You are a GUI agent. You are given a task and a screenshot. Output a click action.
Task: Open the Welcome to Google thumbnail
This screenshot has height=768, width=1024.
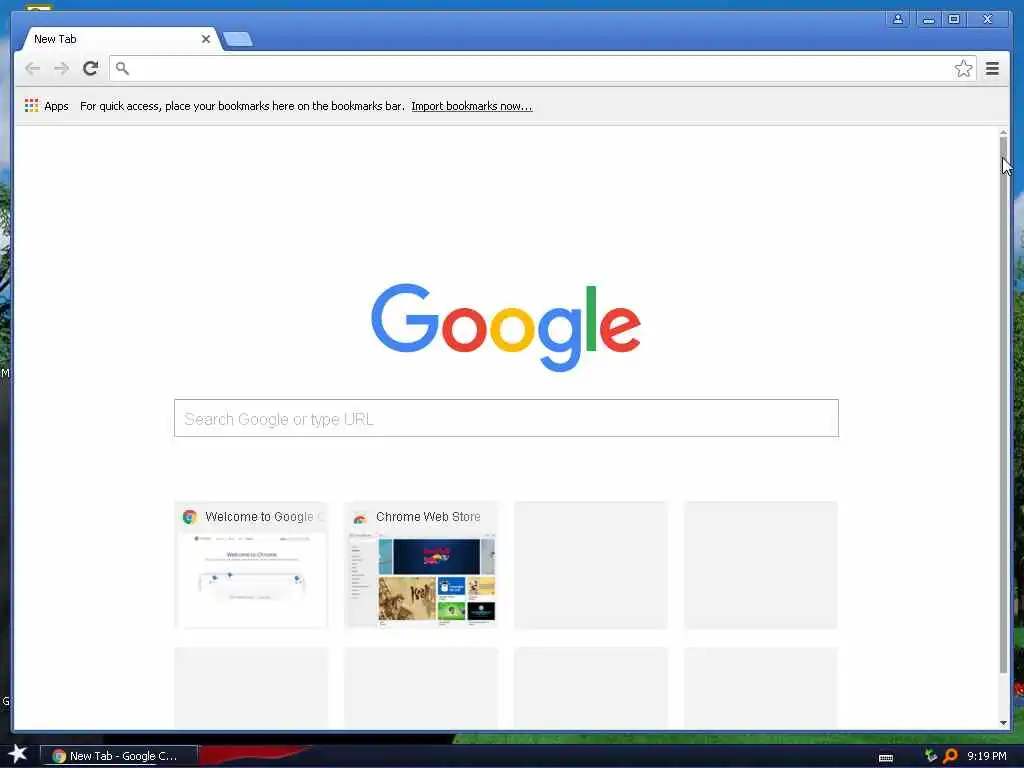251,565
